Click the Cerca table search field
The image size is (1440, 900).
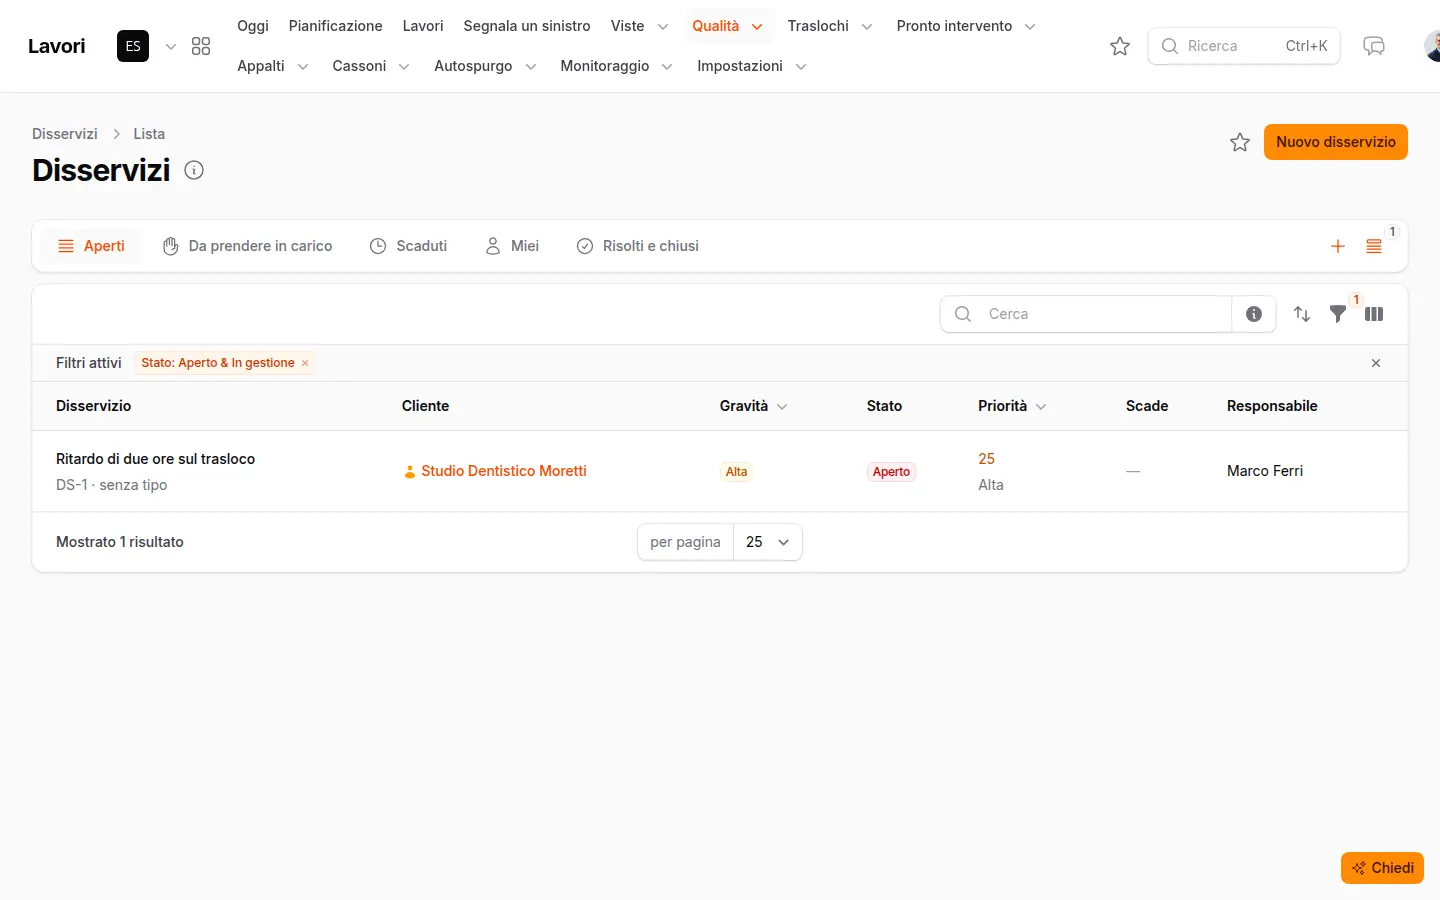(x=1086, y=314)
